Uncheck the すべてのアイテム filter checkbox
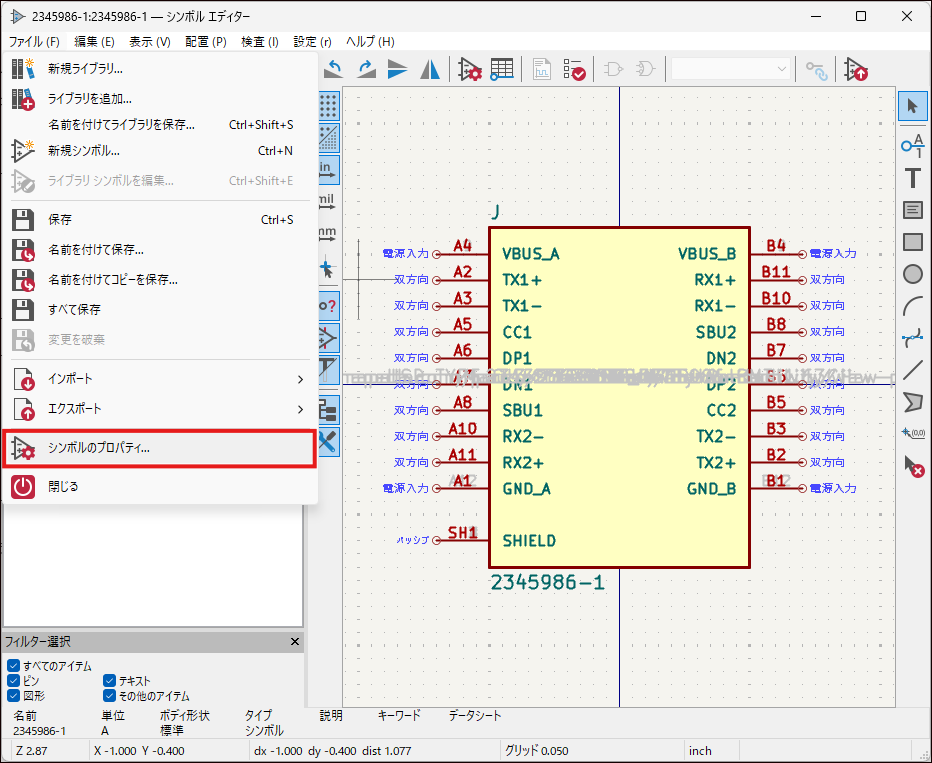The height and width of the screenshot is (763, 932). pyautogui.click(x=13, y=666)
